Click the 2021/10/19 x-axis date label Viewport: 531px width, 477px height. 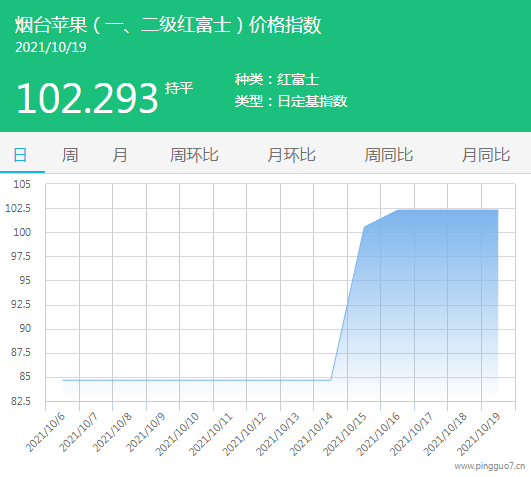pyautogui.click(x=479, y=434)
